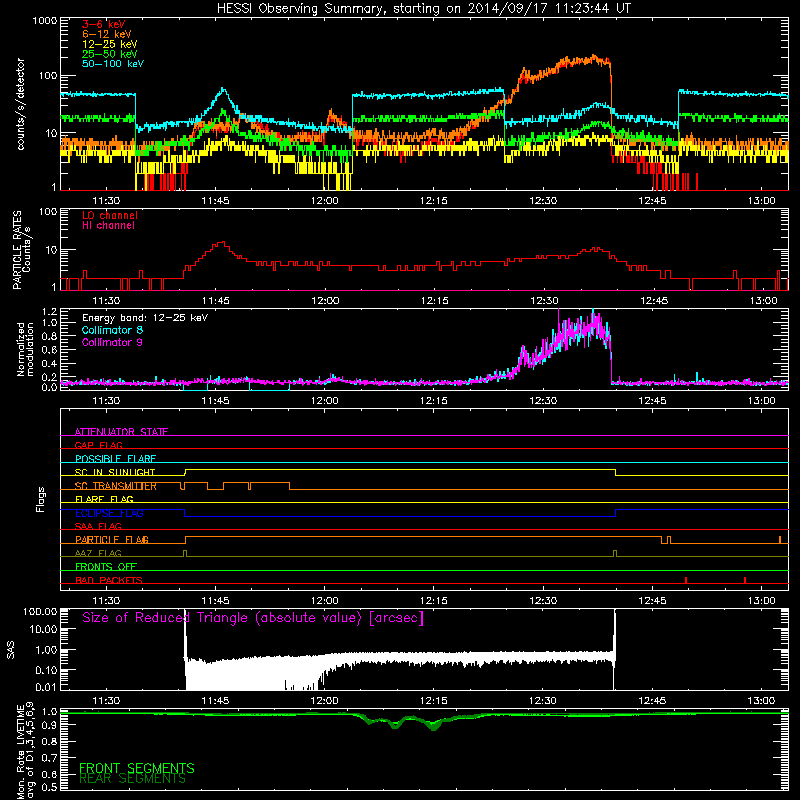The image size is (800, 800).
Task: Click the 1.2 value on modulation axis
Action: tap(49, 311)
